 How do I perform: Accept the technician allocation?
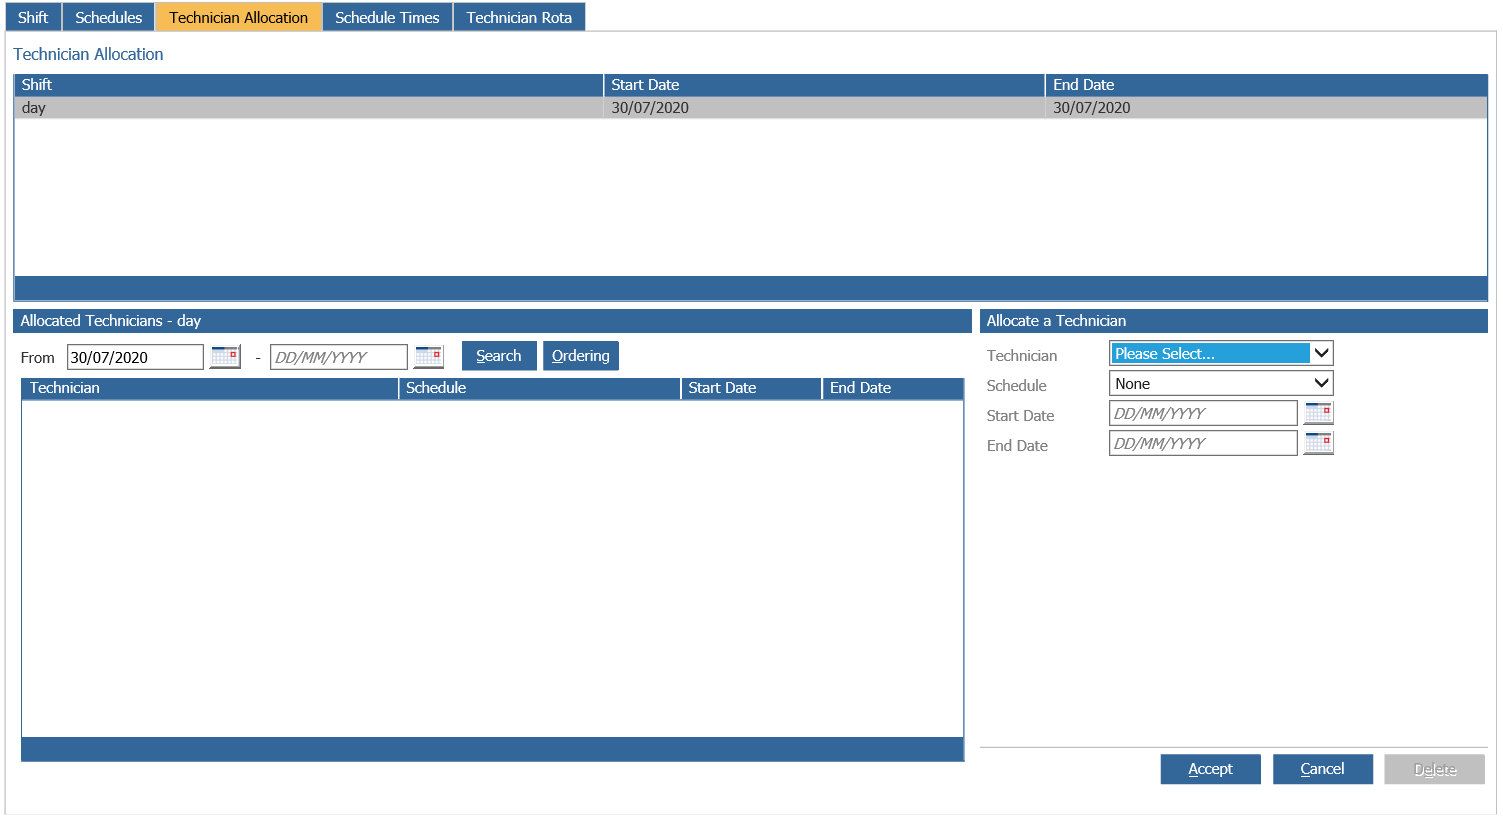click(x=1210, y=769)
